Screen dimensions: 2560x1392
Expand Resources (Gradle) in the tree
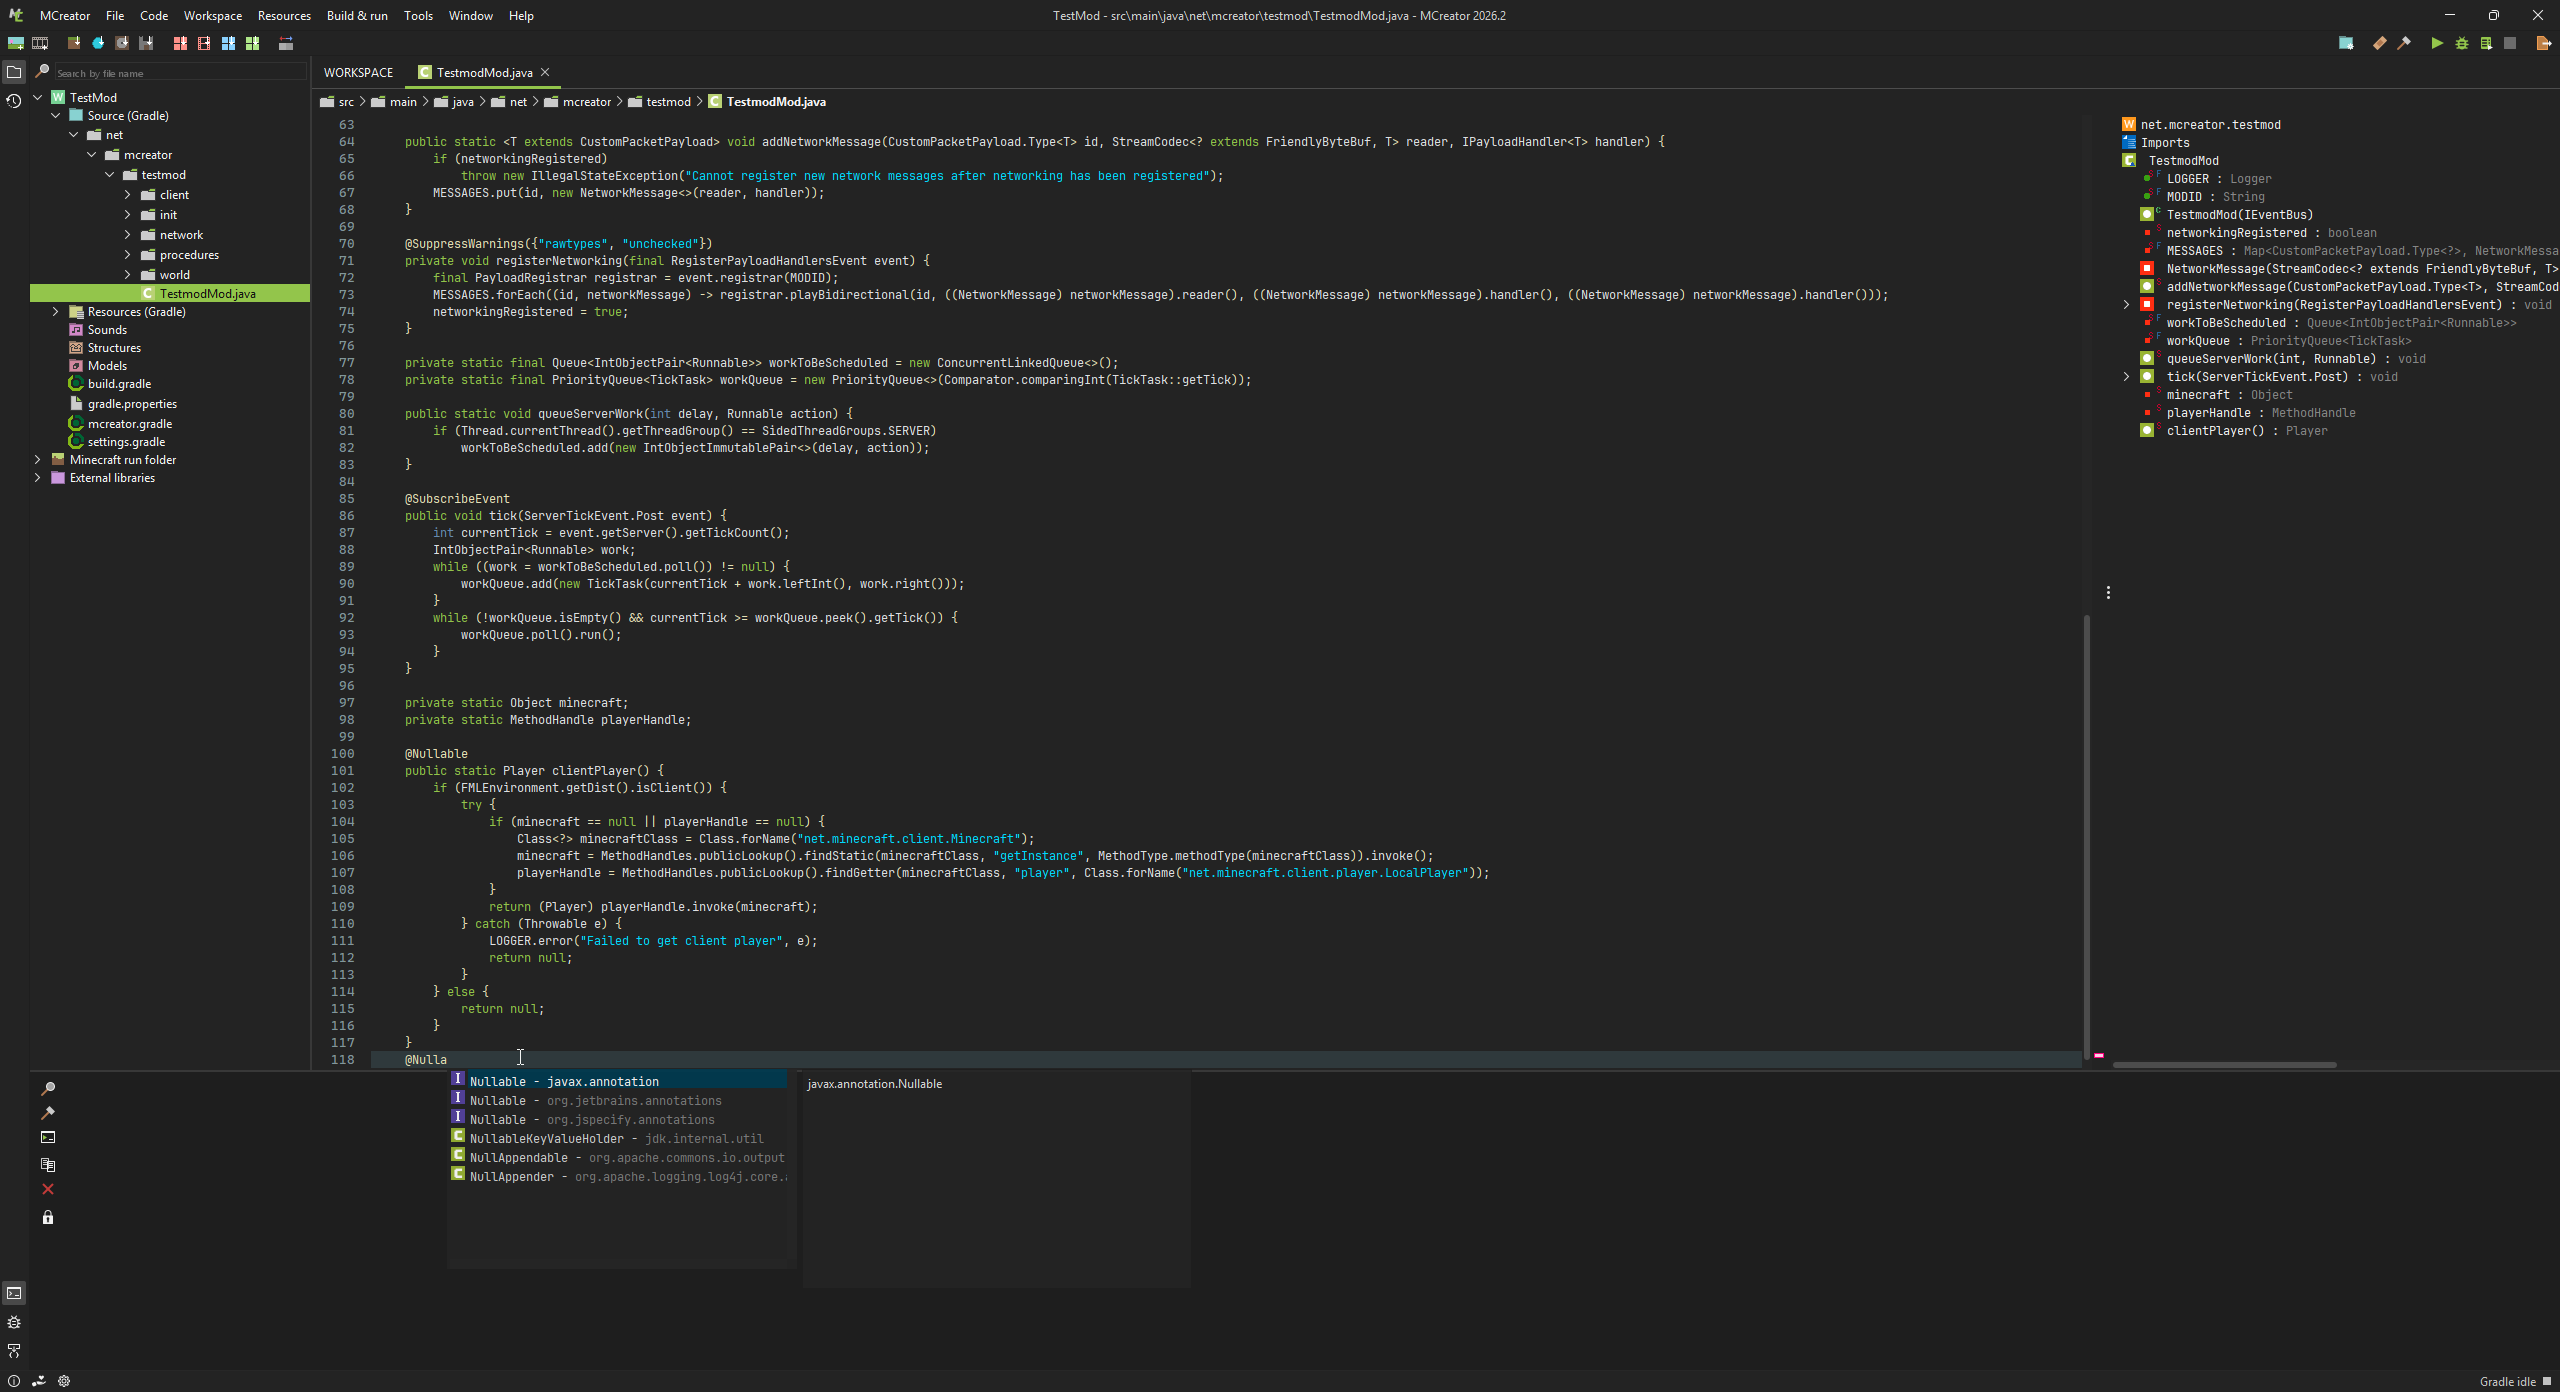point(55,312)
